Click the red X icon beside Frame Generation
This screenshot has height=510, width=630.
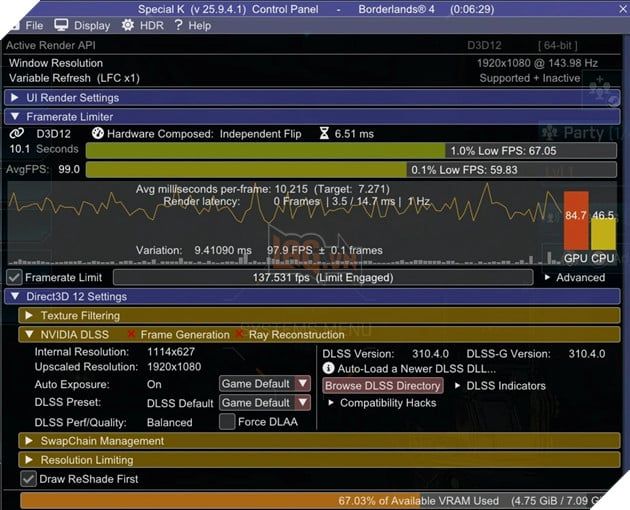(x=131, y=334)
